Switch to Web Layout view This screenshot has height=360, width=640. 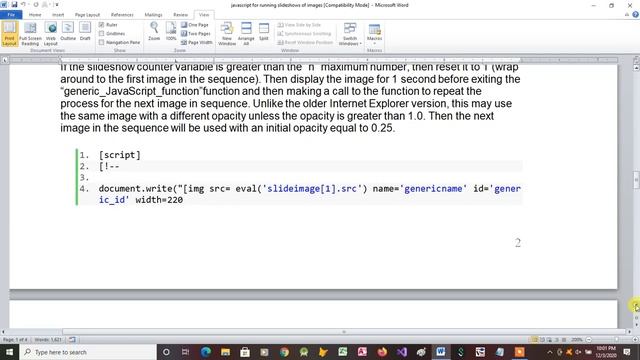coord(51,33)
